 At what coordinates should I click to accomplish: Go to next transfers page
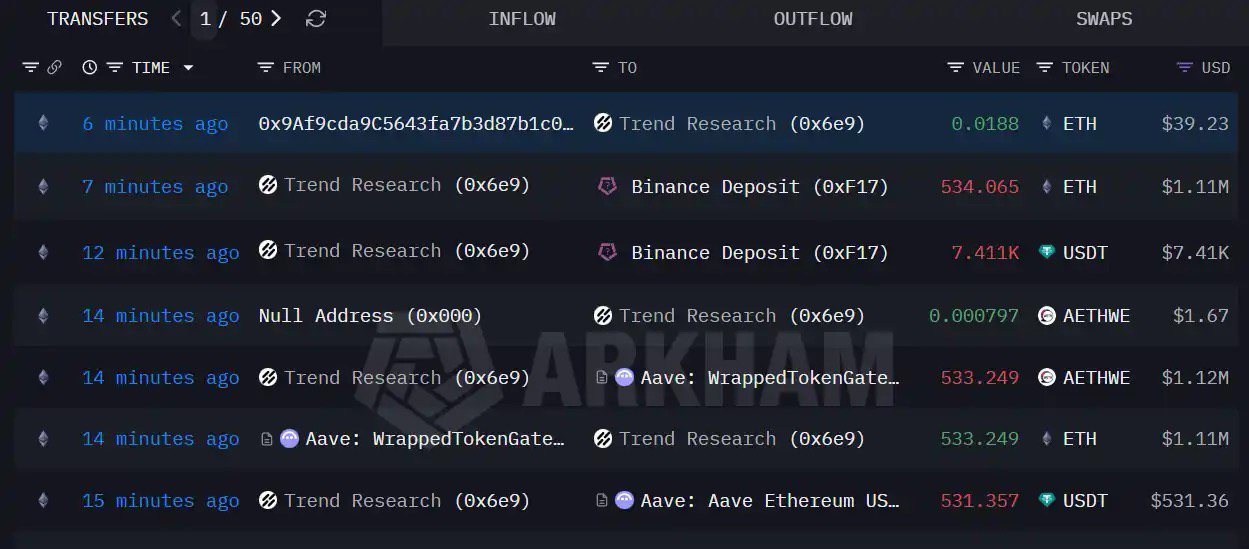pyautogui.click(x=276, y=19)
